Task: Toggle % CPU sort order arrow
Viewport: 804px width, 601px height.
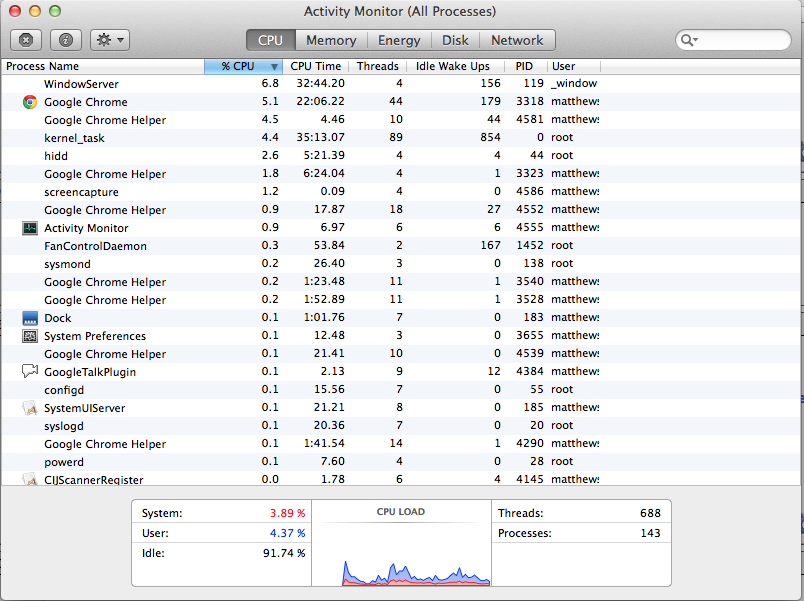Action: point(274,67)
